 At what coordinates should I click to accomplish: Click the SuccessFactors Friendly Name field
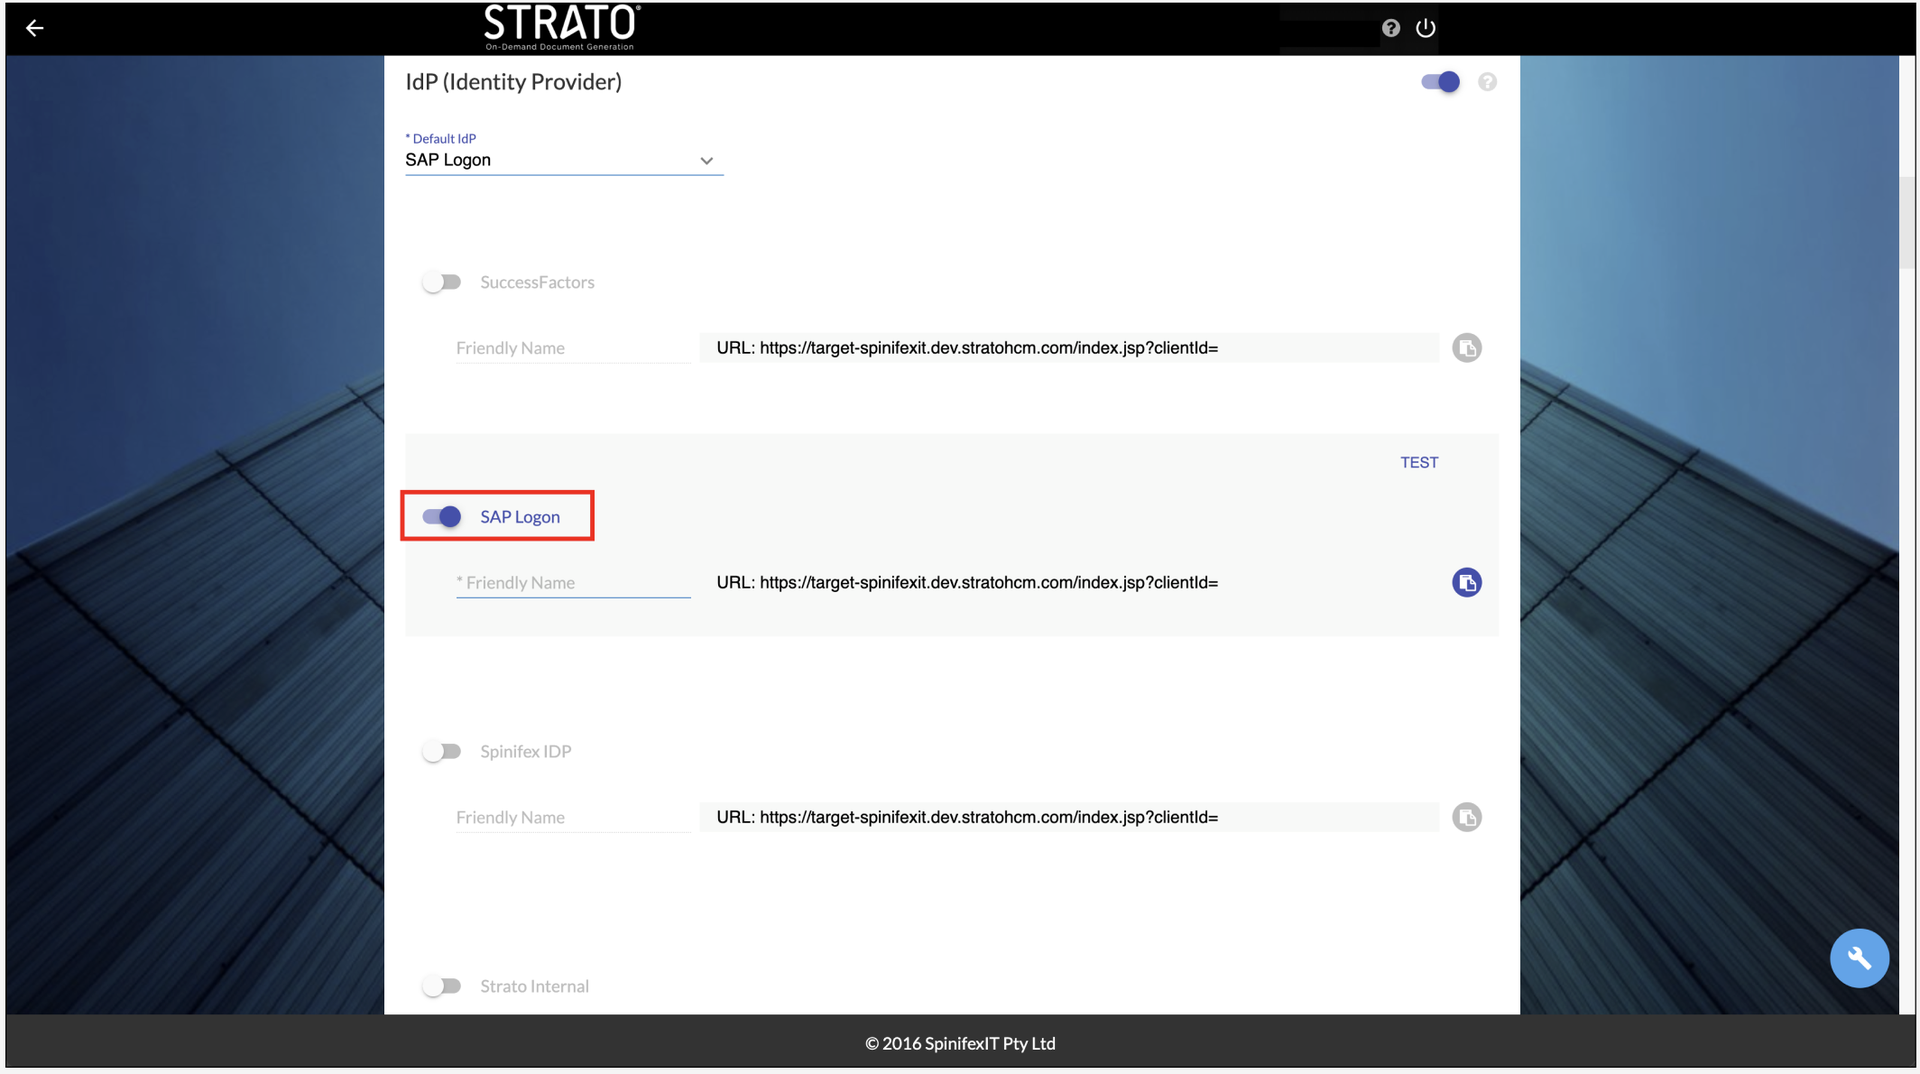(573, 348)
